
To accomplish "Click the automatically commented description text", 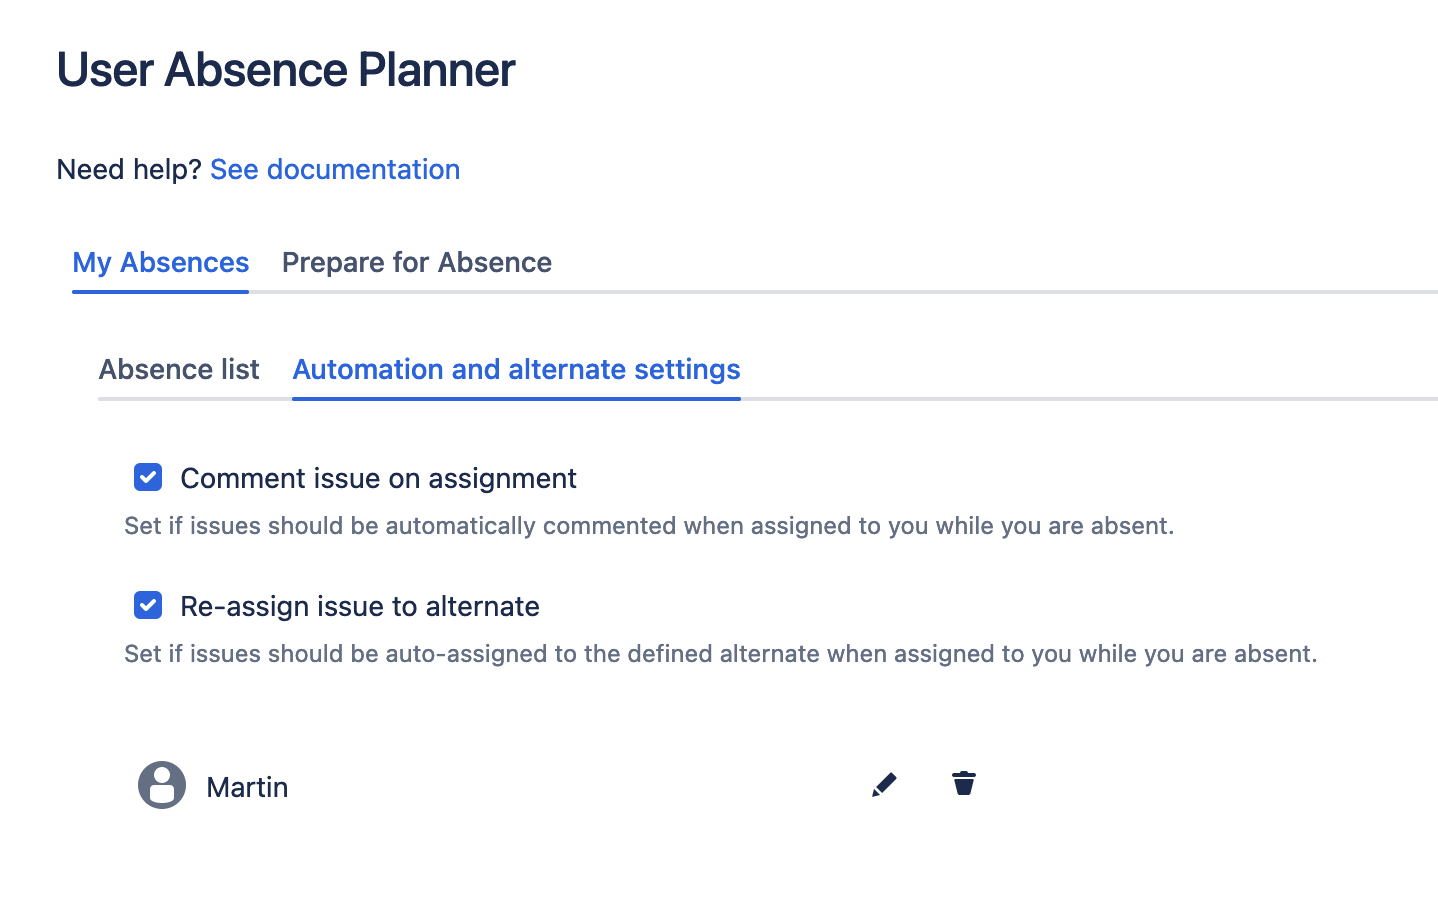I will (649, 526).
